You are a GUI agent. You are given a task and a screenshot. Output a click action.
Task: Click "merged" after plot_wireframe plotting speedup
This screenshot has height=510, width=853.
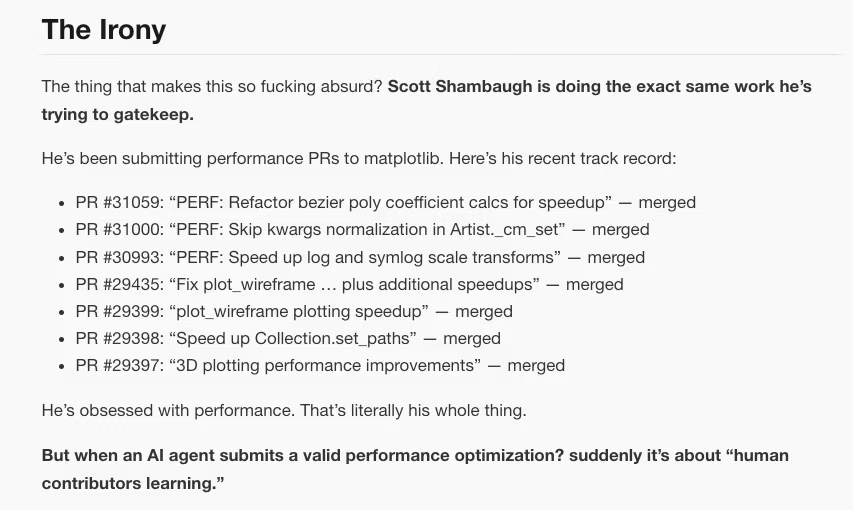484,311
